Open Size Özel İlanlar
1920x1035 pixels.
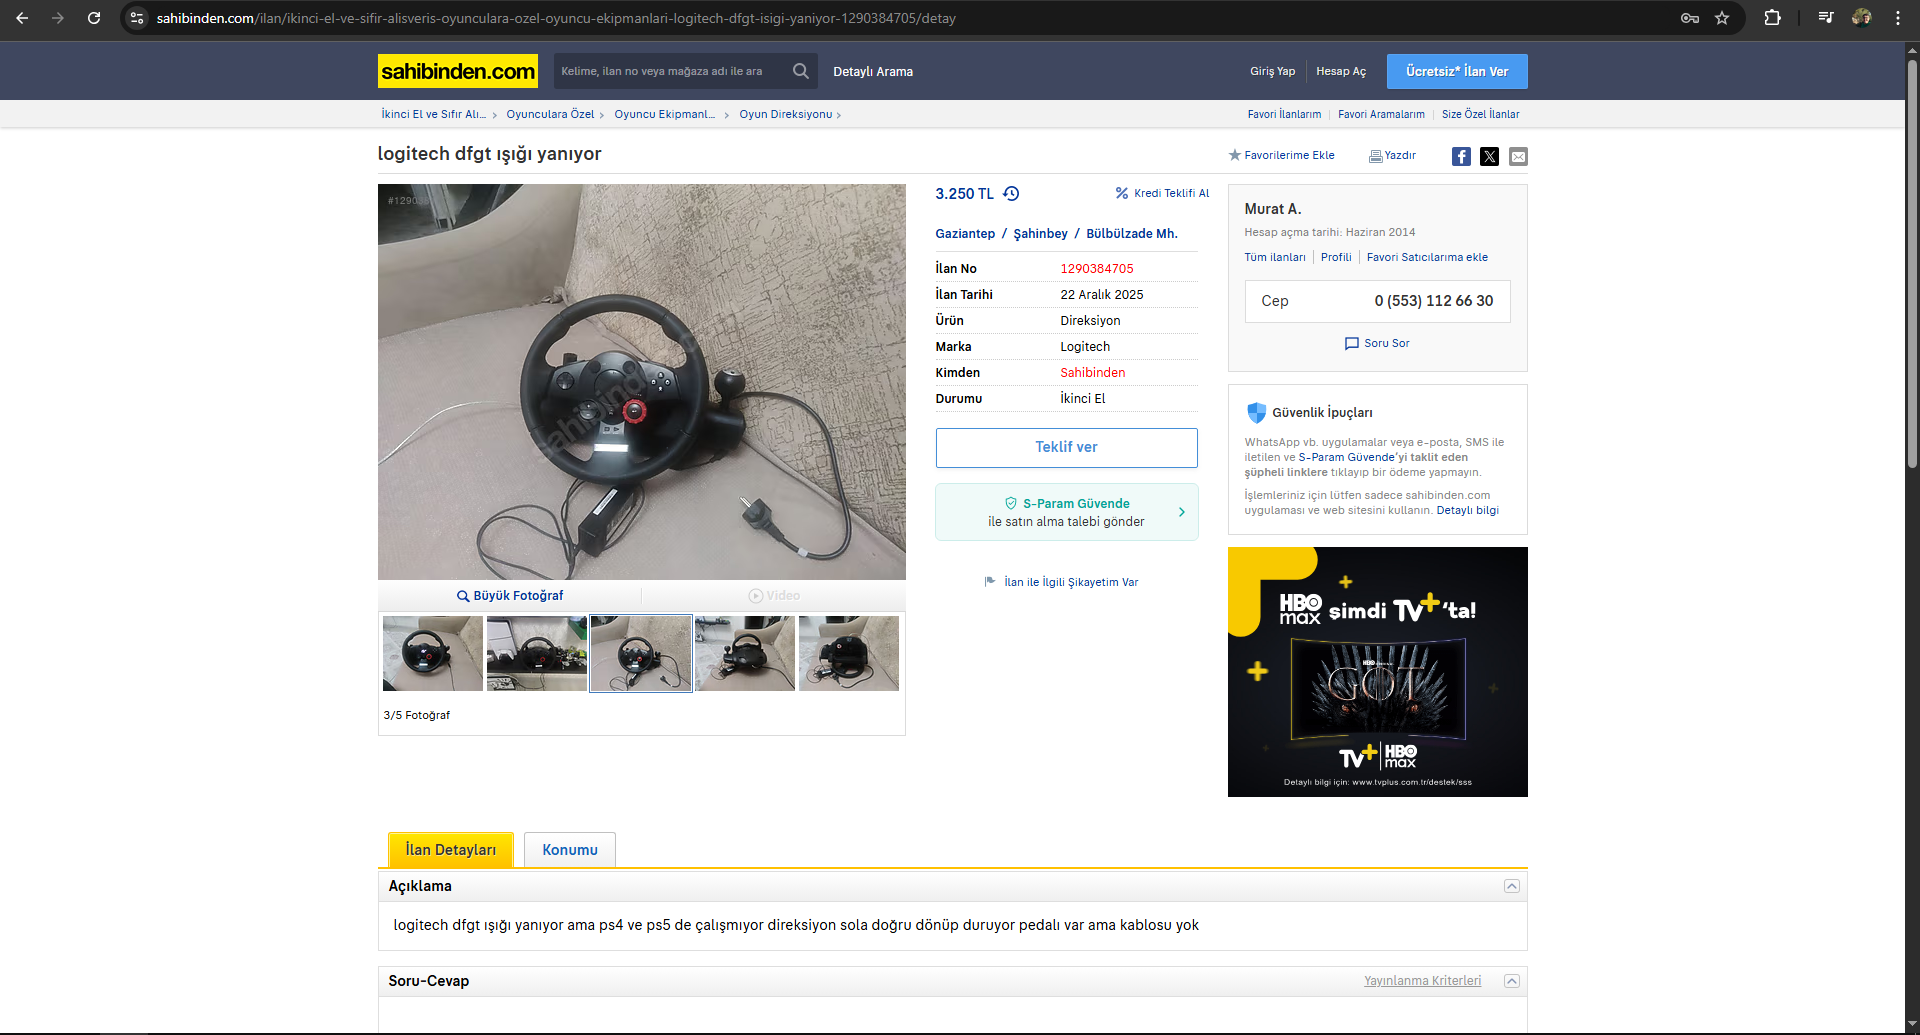click(x=1480, y=114)
